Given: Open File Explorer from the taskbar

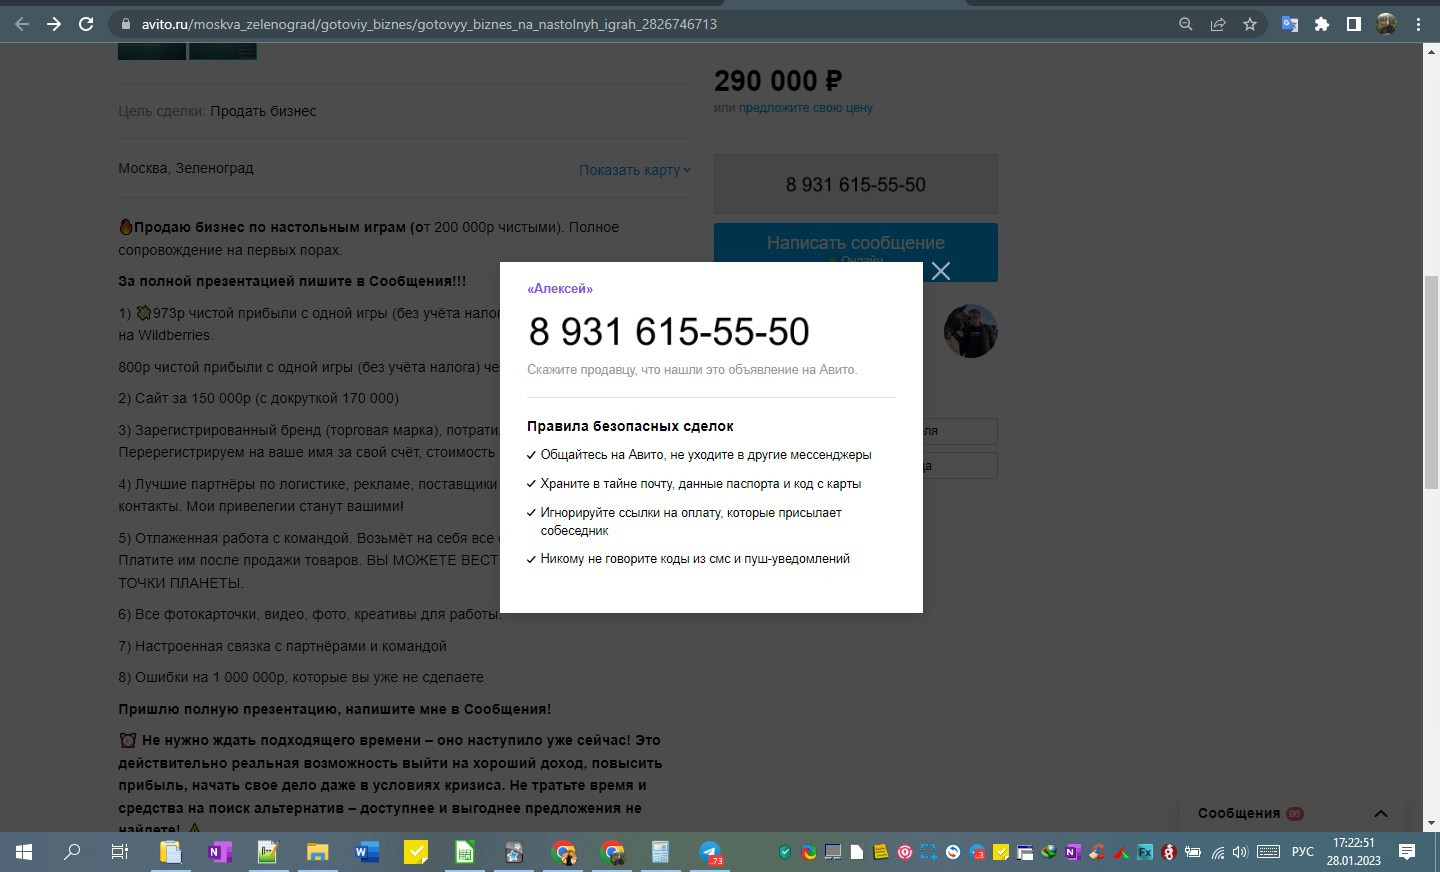Looking at the screenshot, I should point(317,852).
